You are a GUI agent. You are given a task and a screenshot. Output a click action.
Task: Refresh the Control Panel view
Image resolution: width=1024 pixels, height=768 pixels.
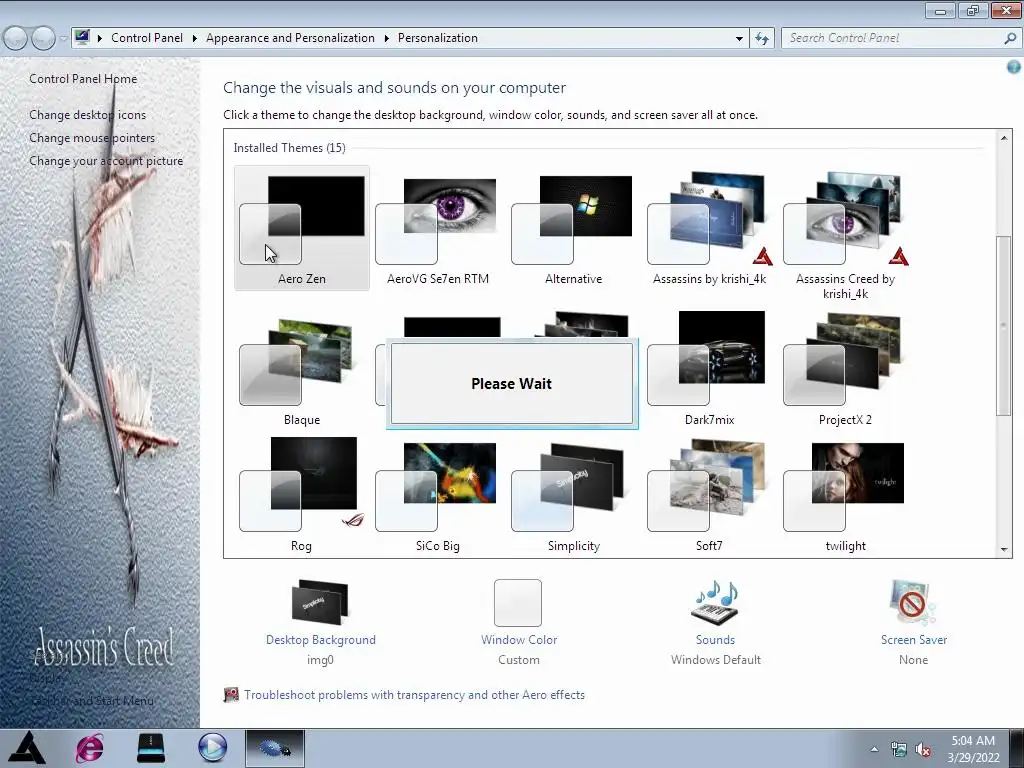762,39
